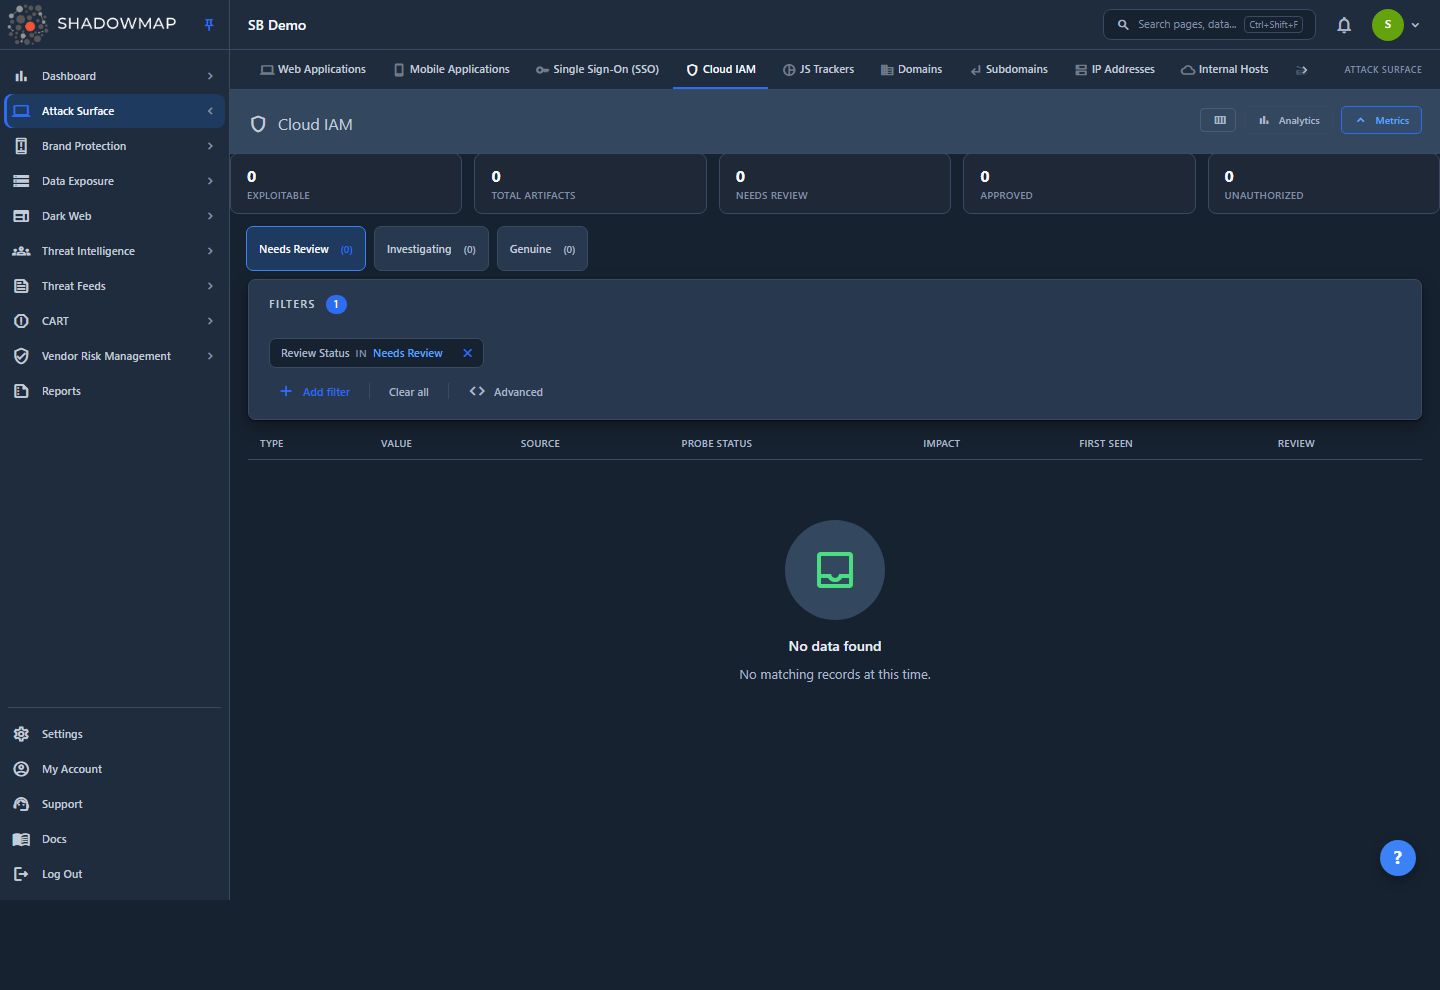Open Advanced filter mode

point(506,392)
